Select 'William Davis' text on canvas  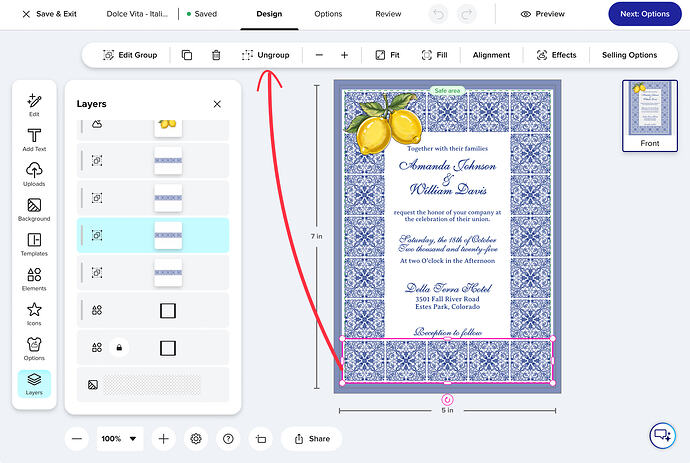tap(448, 190)
